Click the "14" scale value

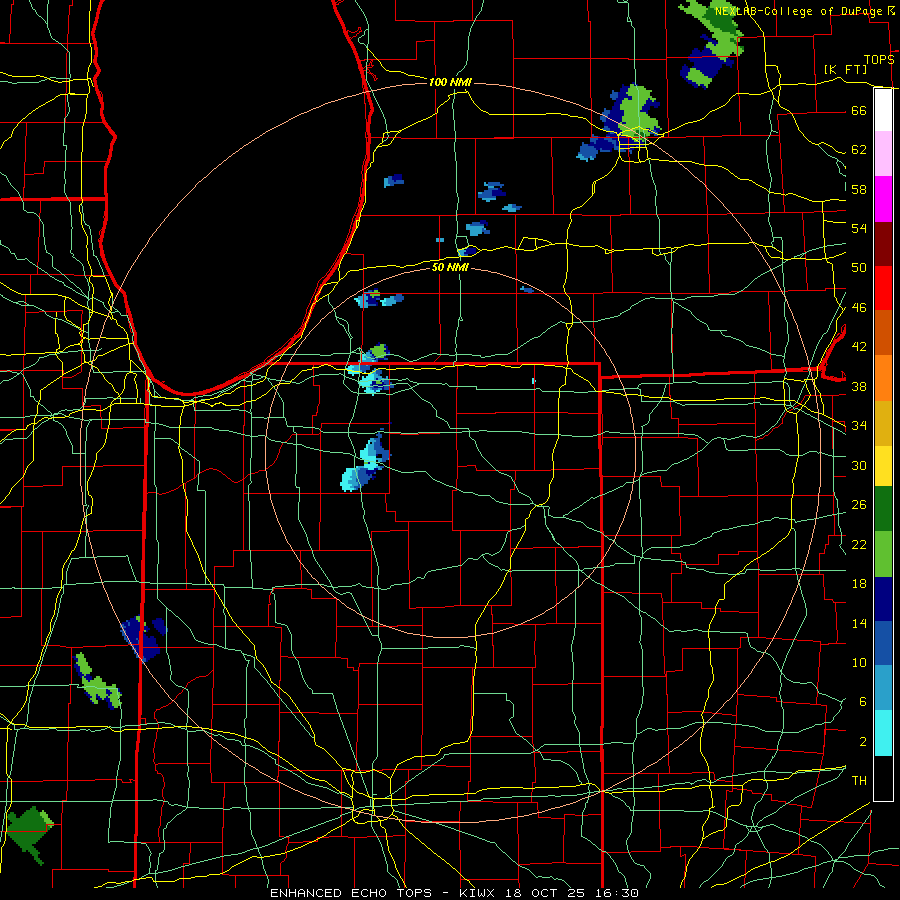pos(859,623)
